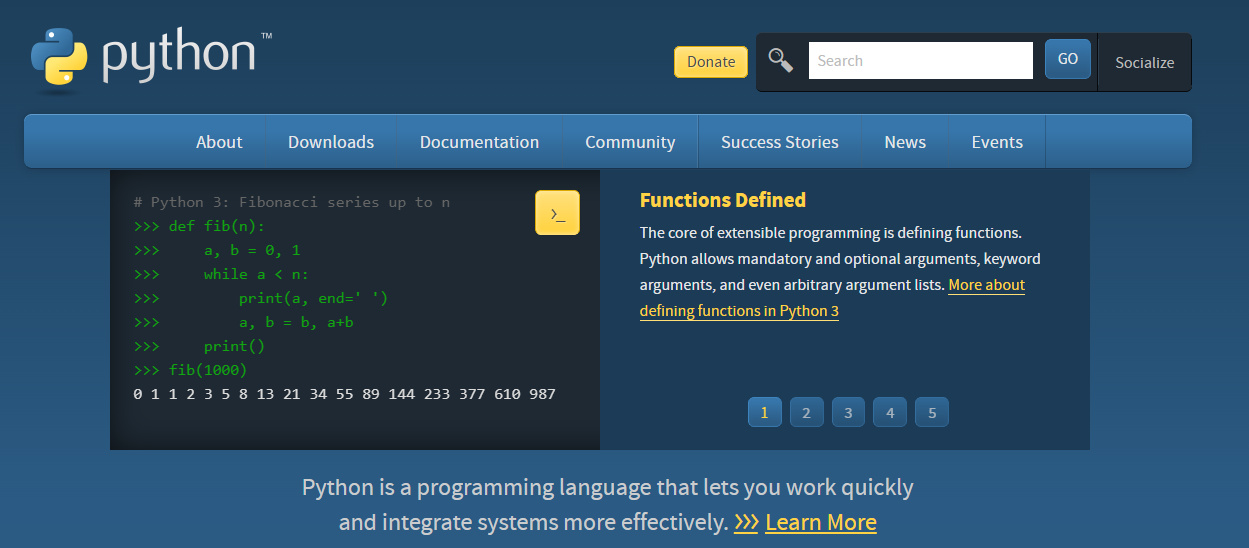Click the Functions Defined heading
The image size is (1249, 548).
coord(723,200)
